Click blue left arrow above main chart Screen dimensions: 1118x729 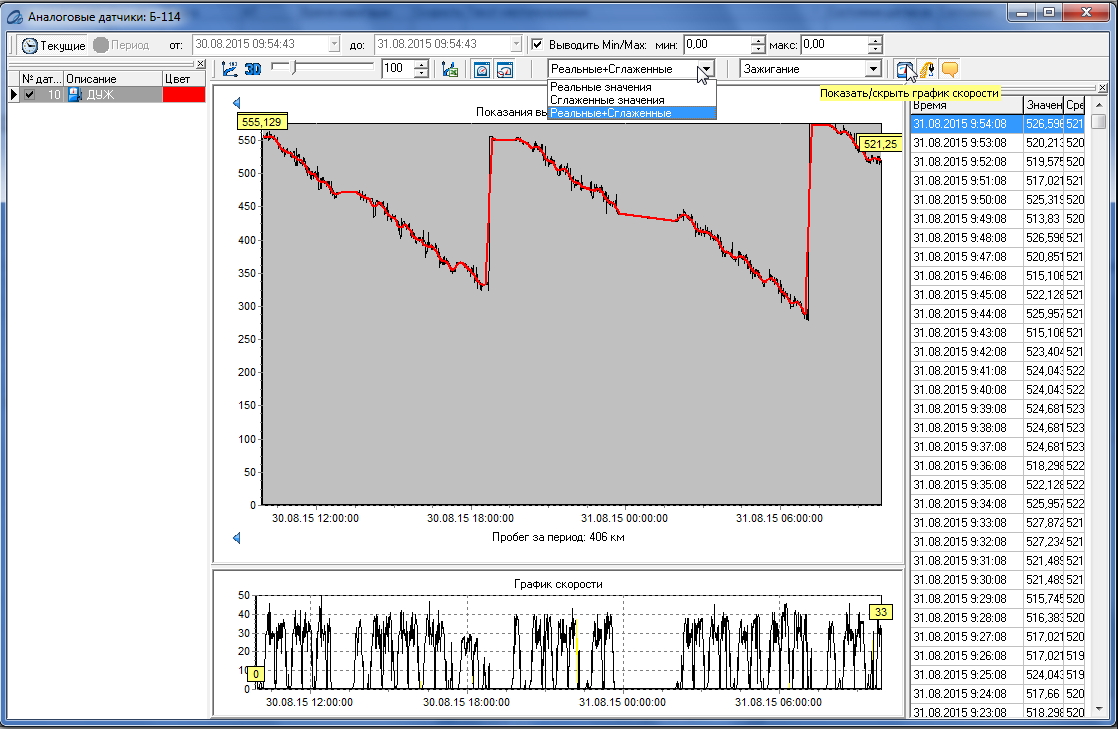237,102
